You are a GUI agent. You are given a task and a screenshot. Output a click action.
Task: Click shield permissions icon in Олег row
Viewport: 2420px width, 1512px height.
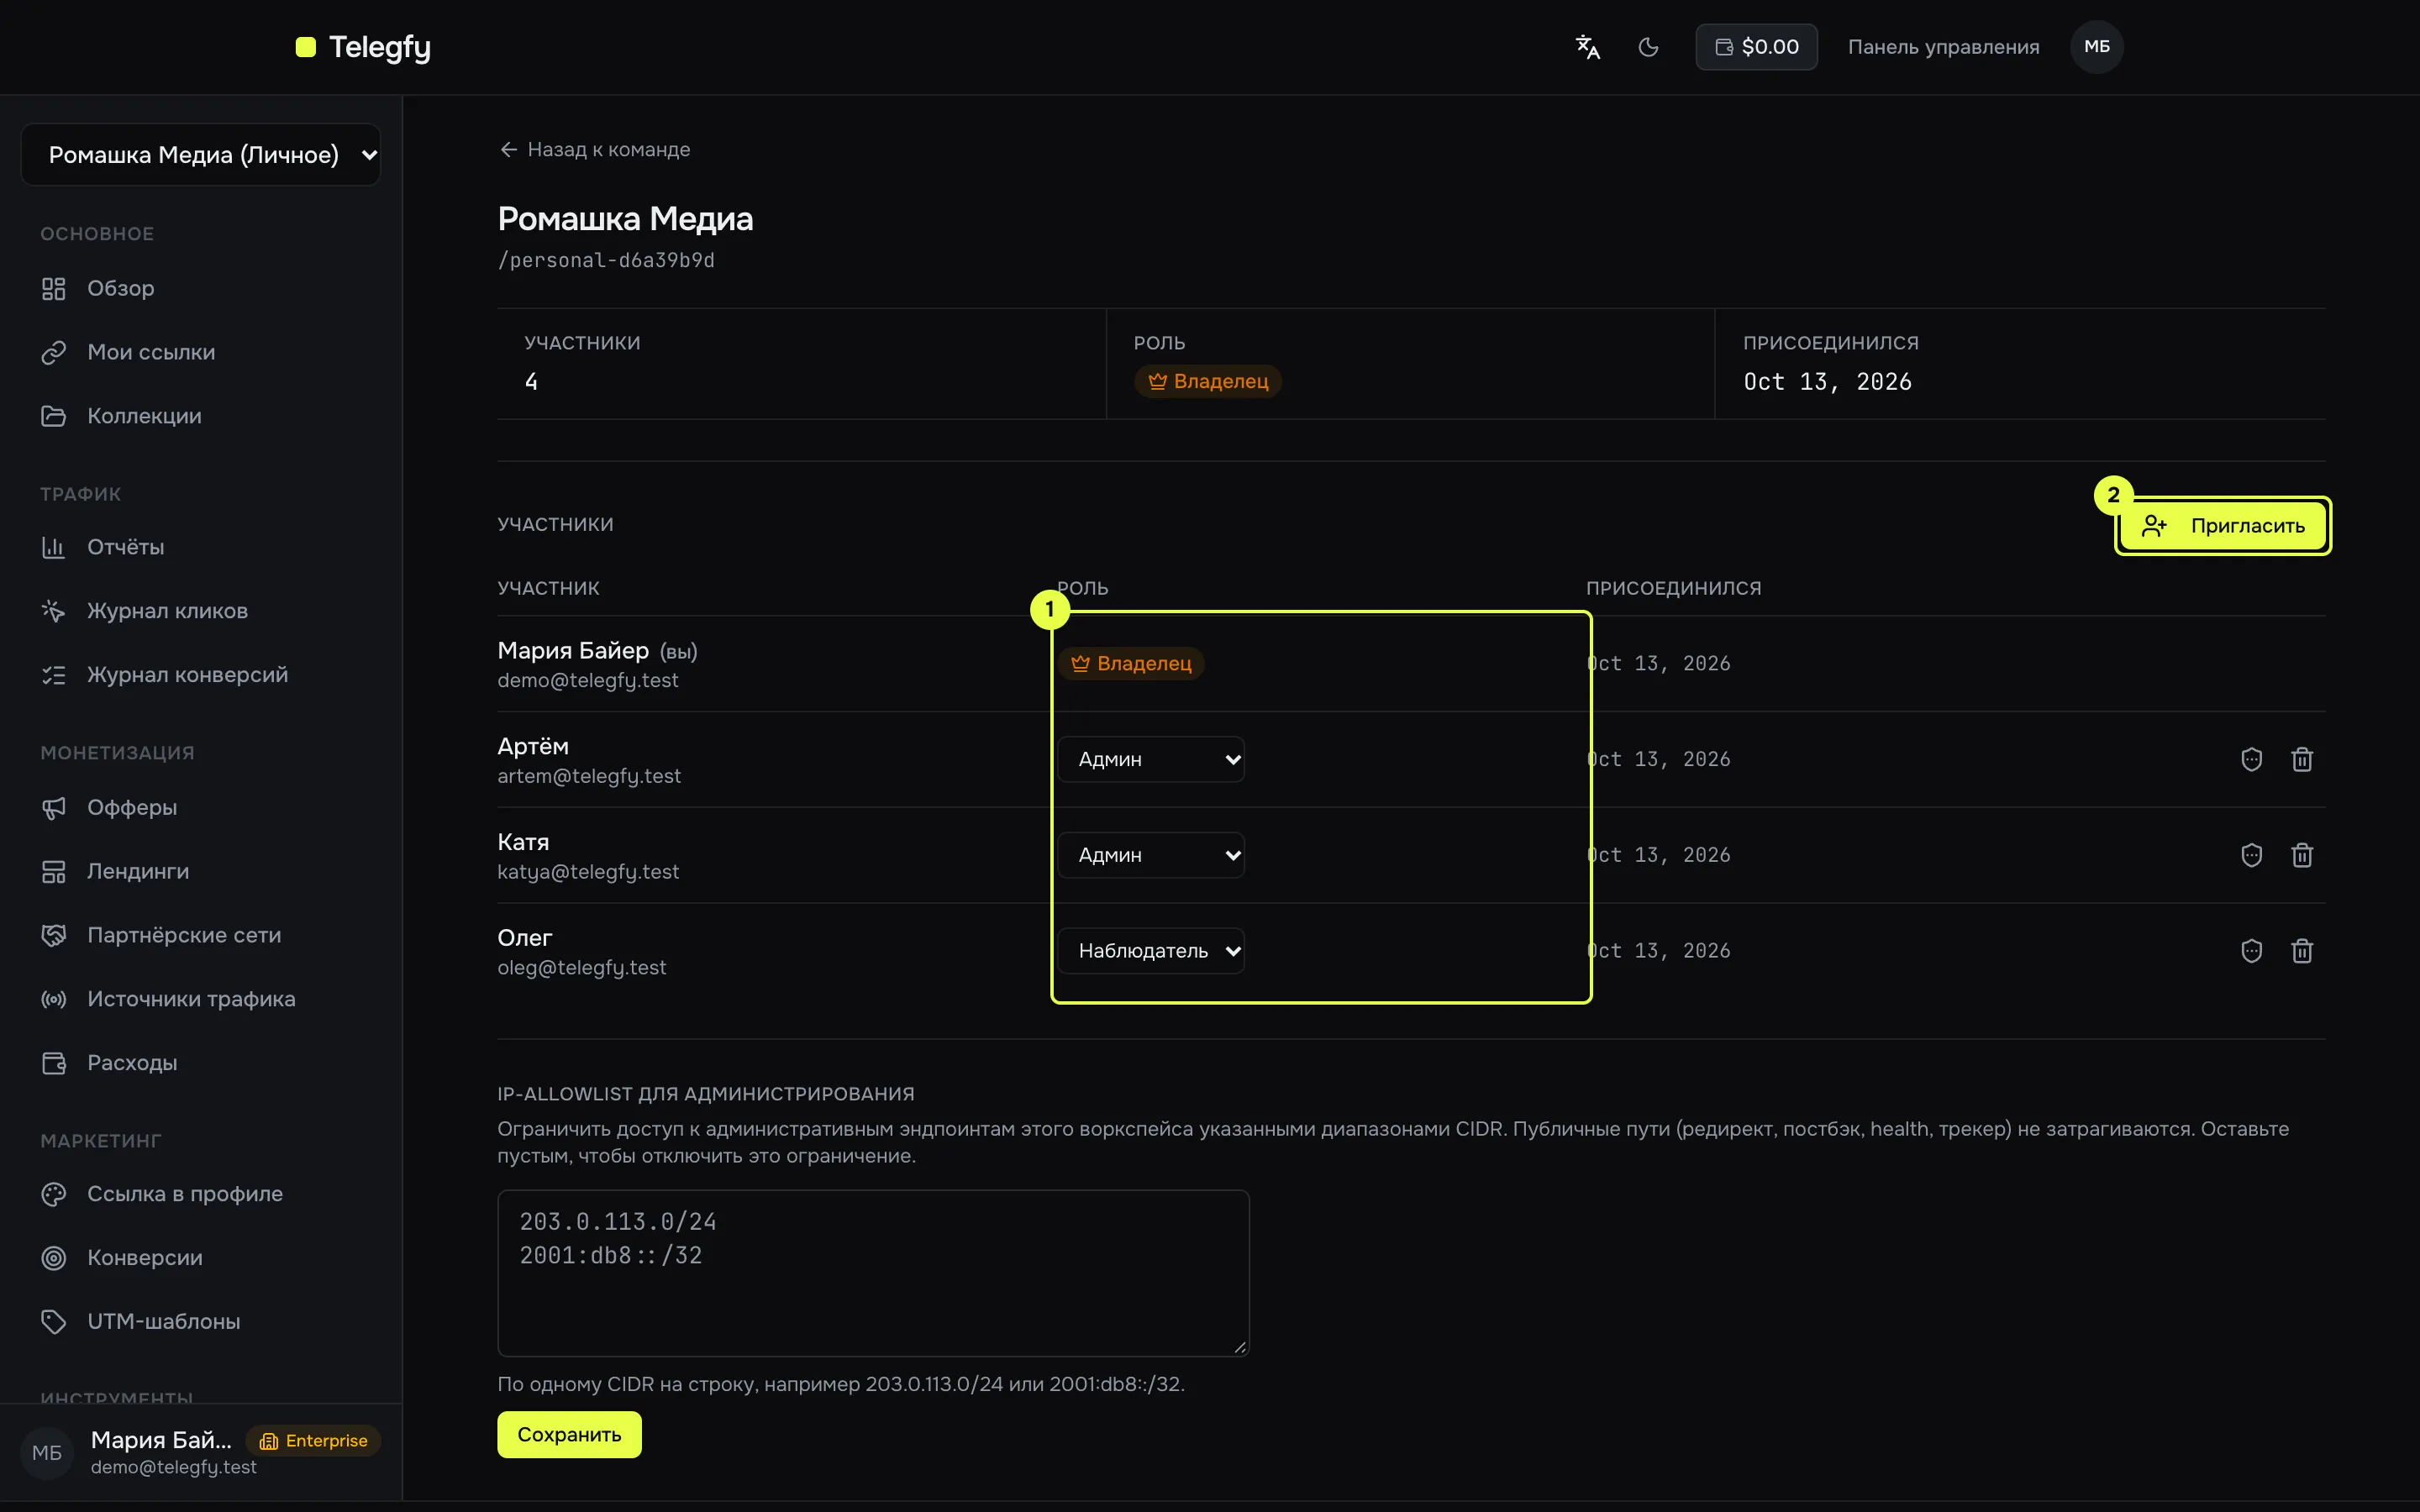(x=2251, y=951)
